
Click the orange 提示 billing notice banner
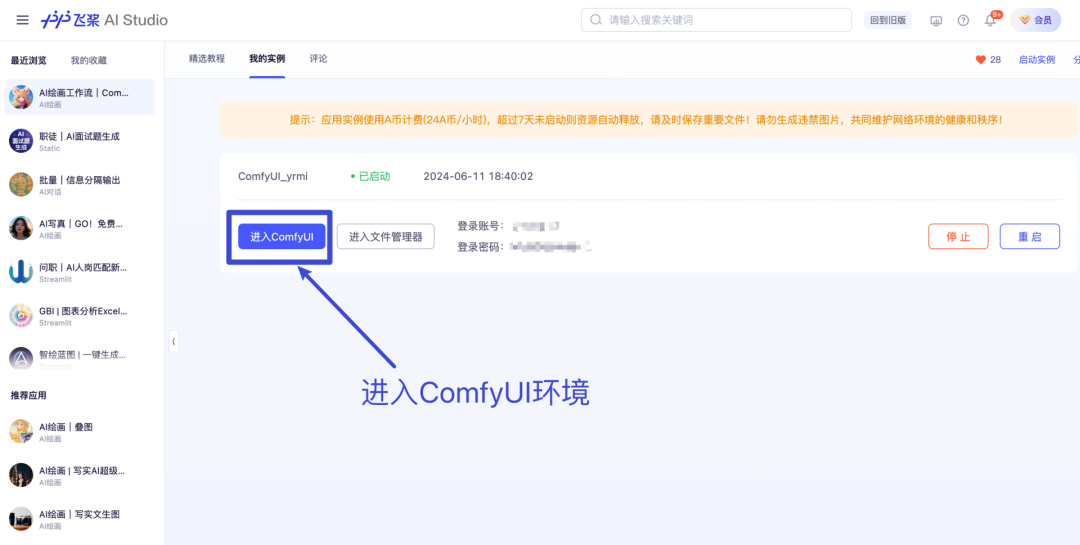[649, 120]
